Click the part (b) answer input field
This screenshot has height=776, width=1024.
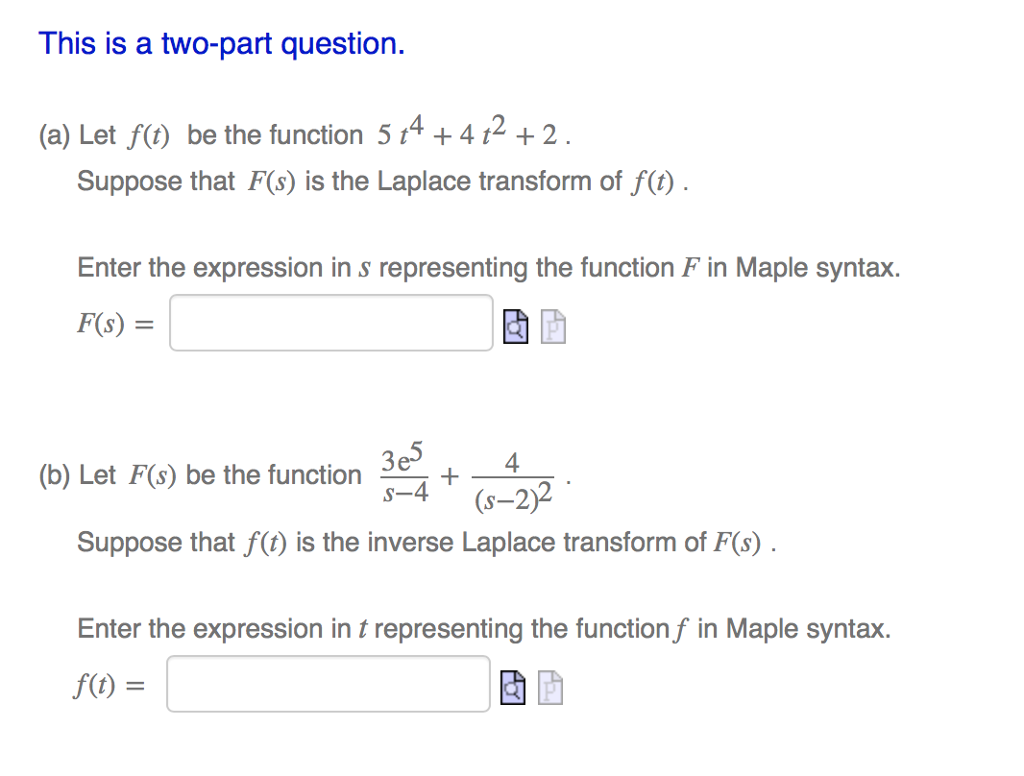pos(327,683)
